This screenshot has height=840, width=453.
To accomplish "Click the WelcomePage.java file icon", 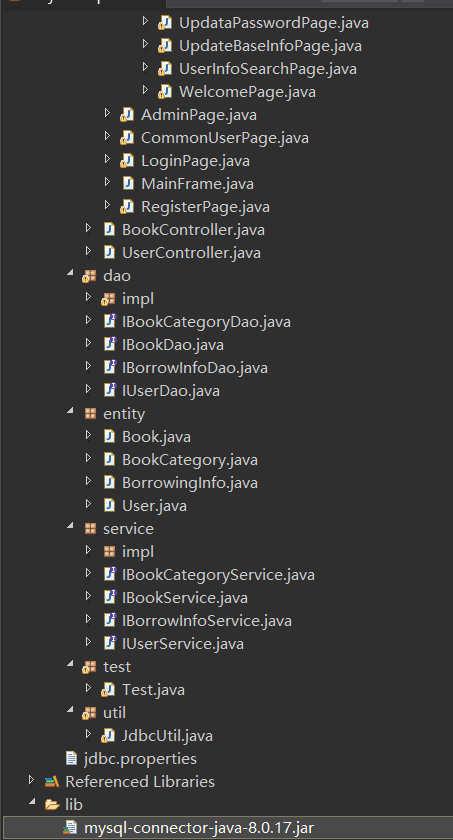I will 165,92.
